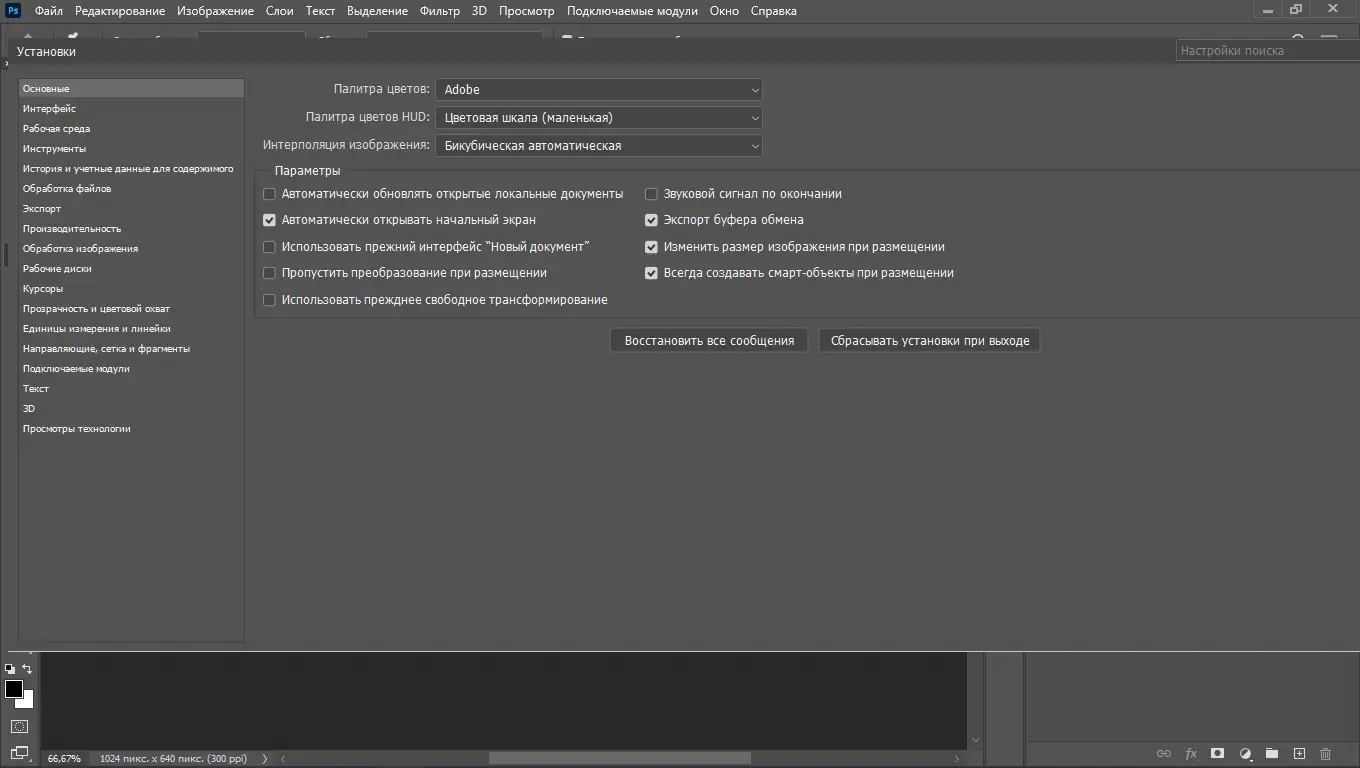Swap foreground and background colors
The width and height of the screenshot is (1360, 768).
27,669
